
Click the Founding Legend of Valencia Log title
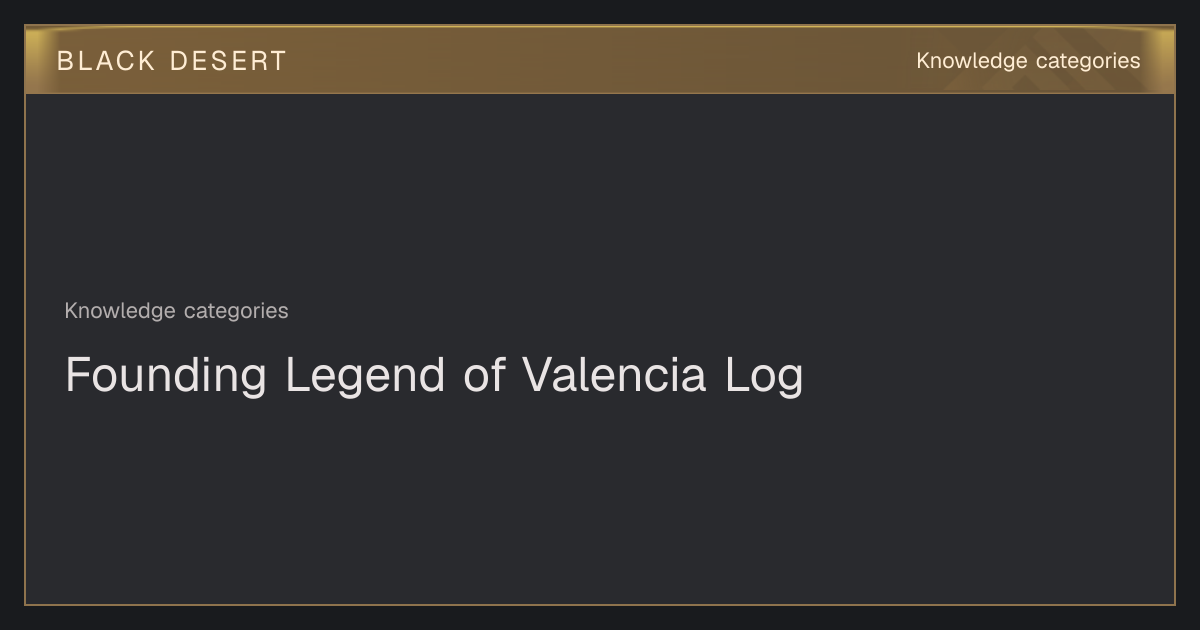point(434,376)
